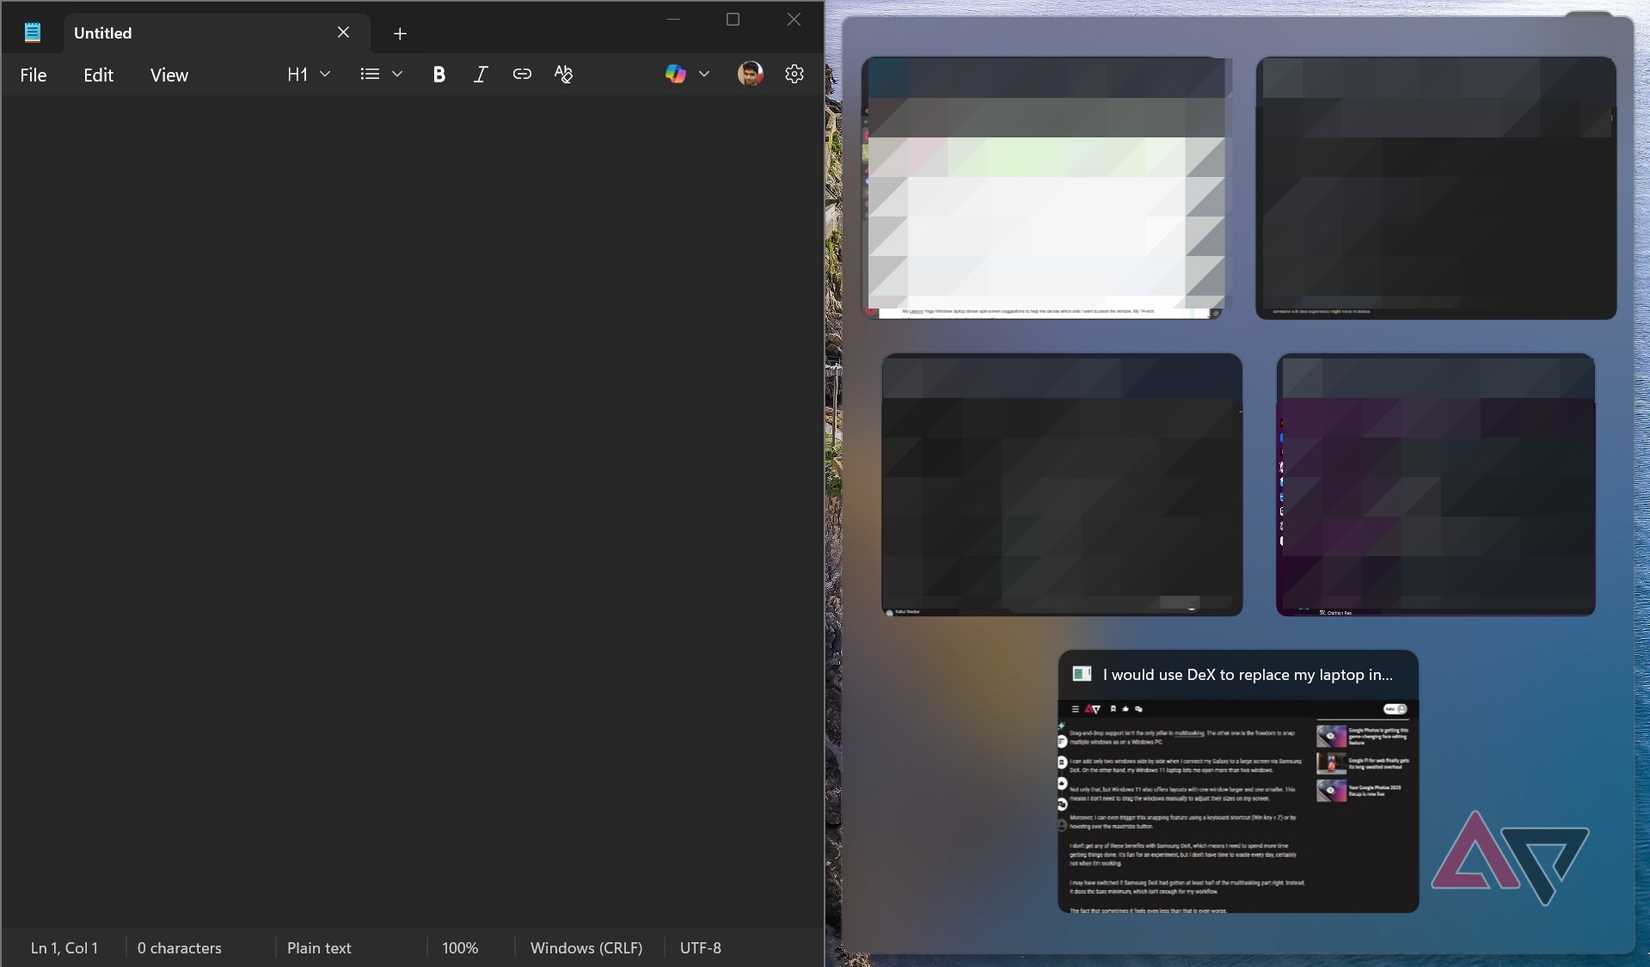Open the View menu
Screen dimensions: 1650x967
[169, 74]
